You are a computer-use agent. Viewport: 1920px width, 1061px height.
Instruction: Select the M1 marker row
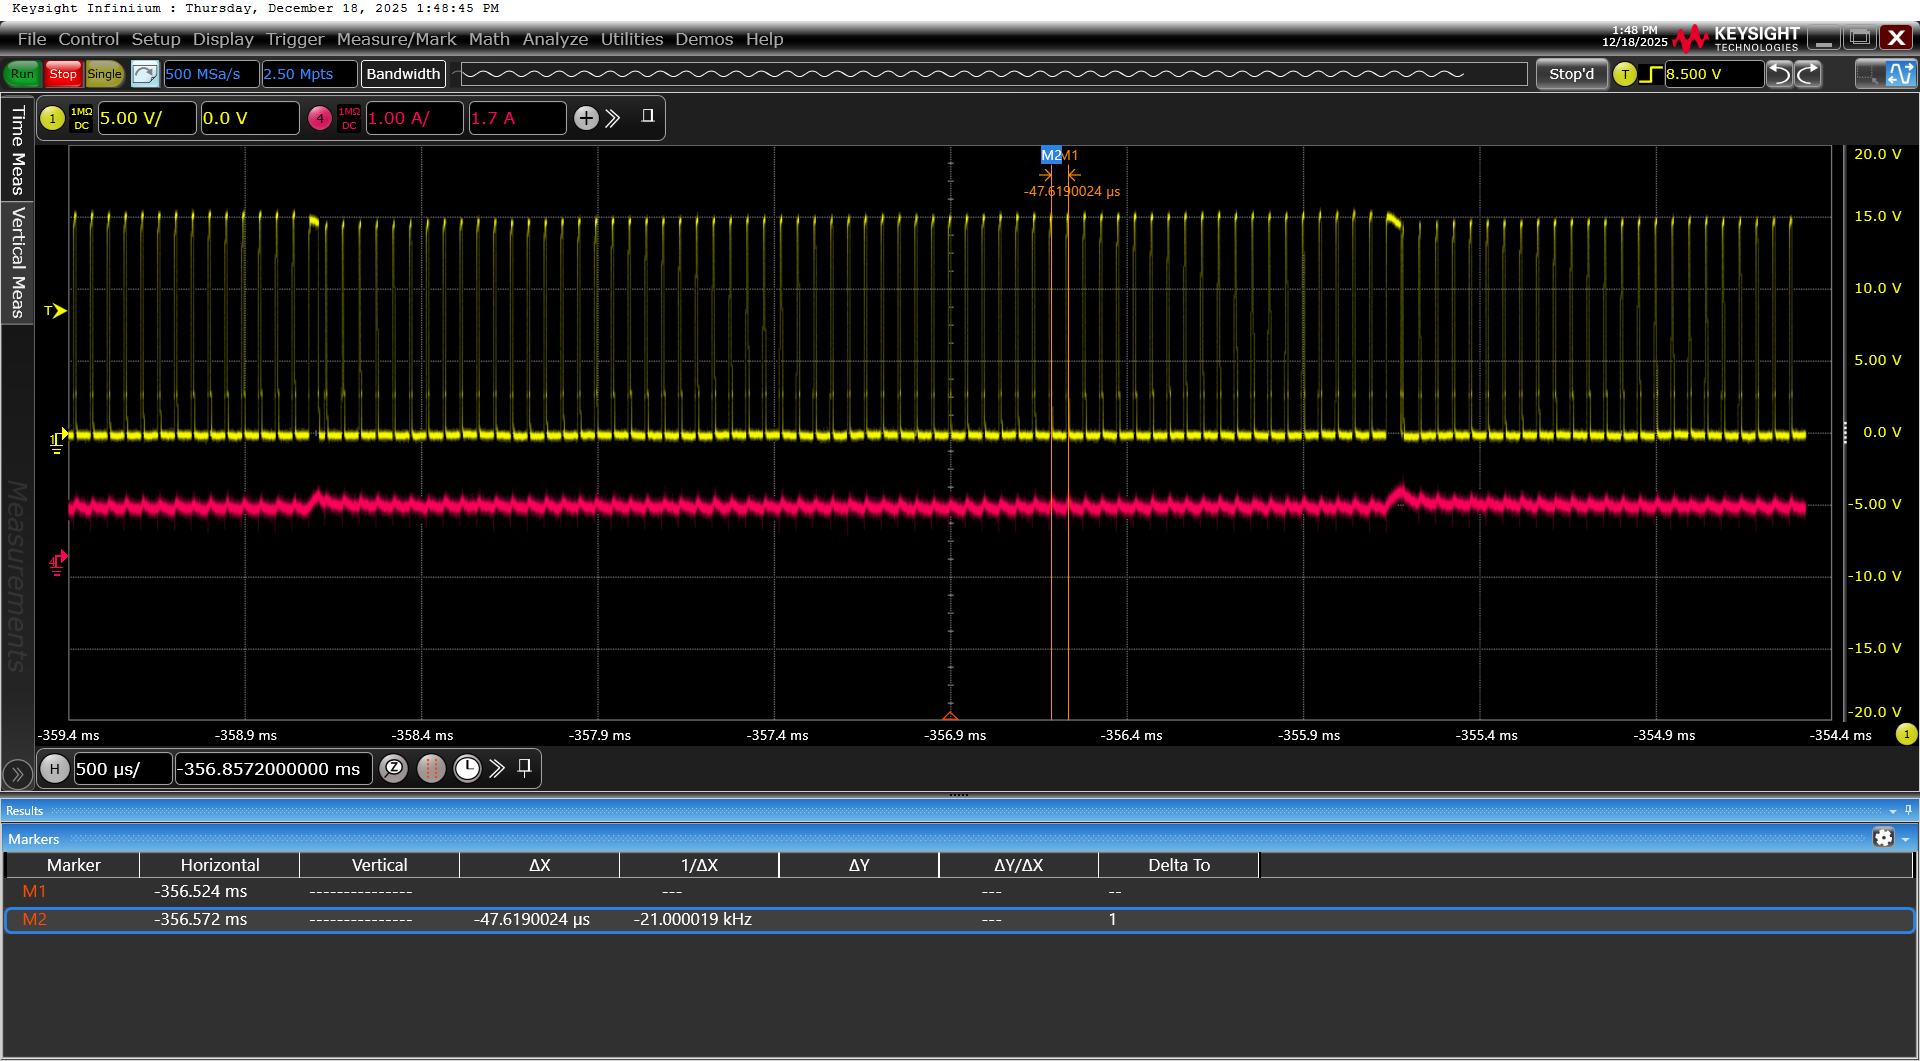point(960,891)
